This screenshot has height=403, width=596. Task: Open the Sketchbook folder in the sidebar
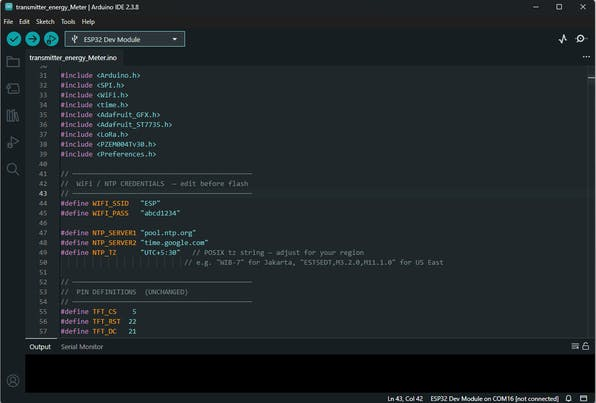[13, 62]
